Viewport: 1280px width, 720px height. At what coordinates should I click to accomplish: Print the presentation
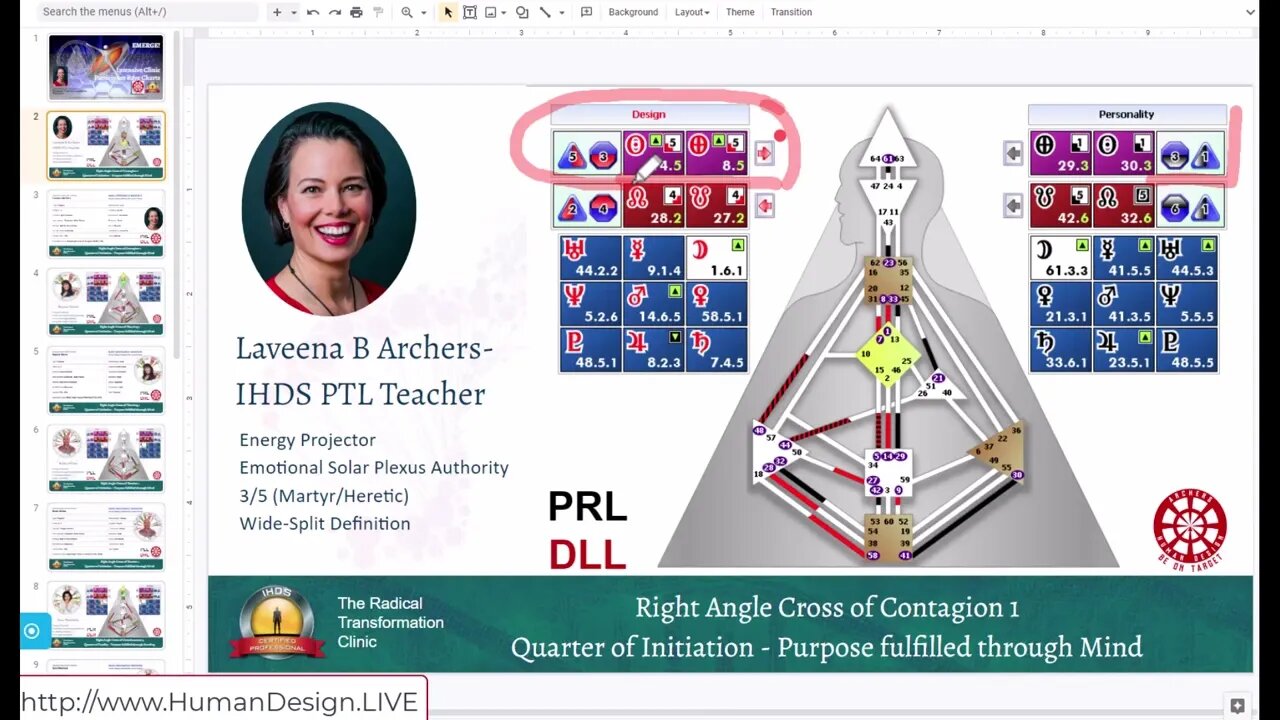click(x=356, y=12)
